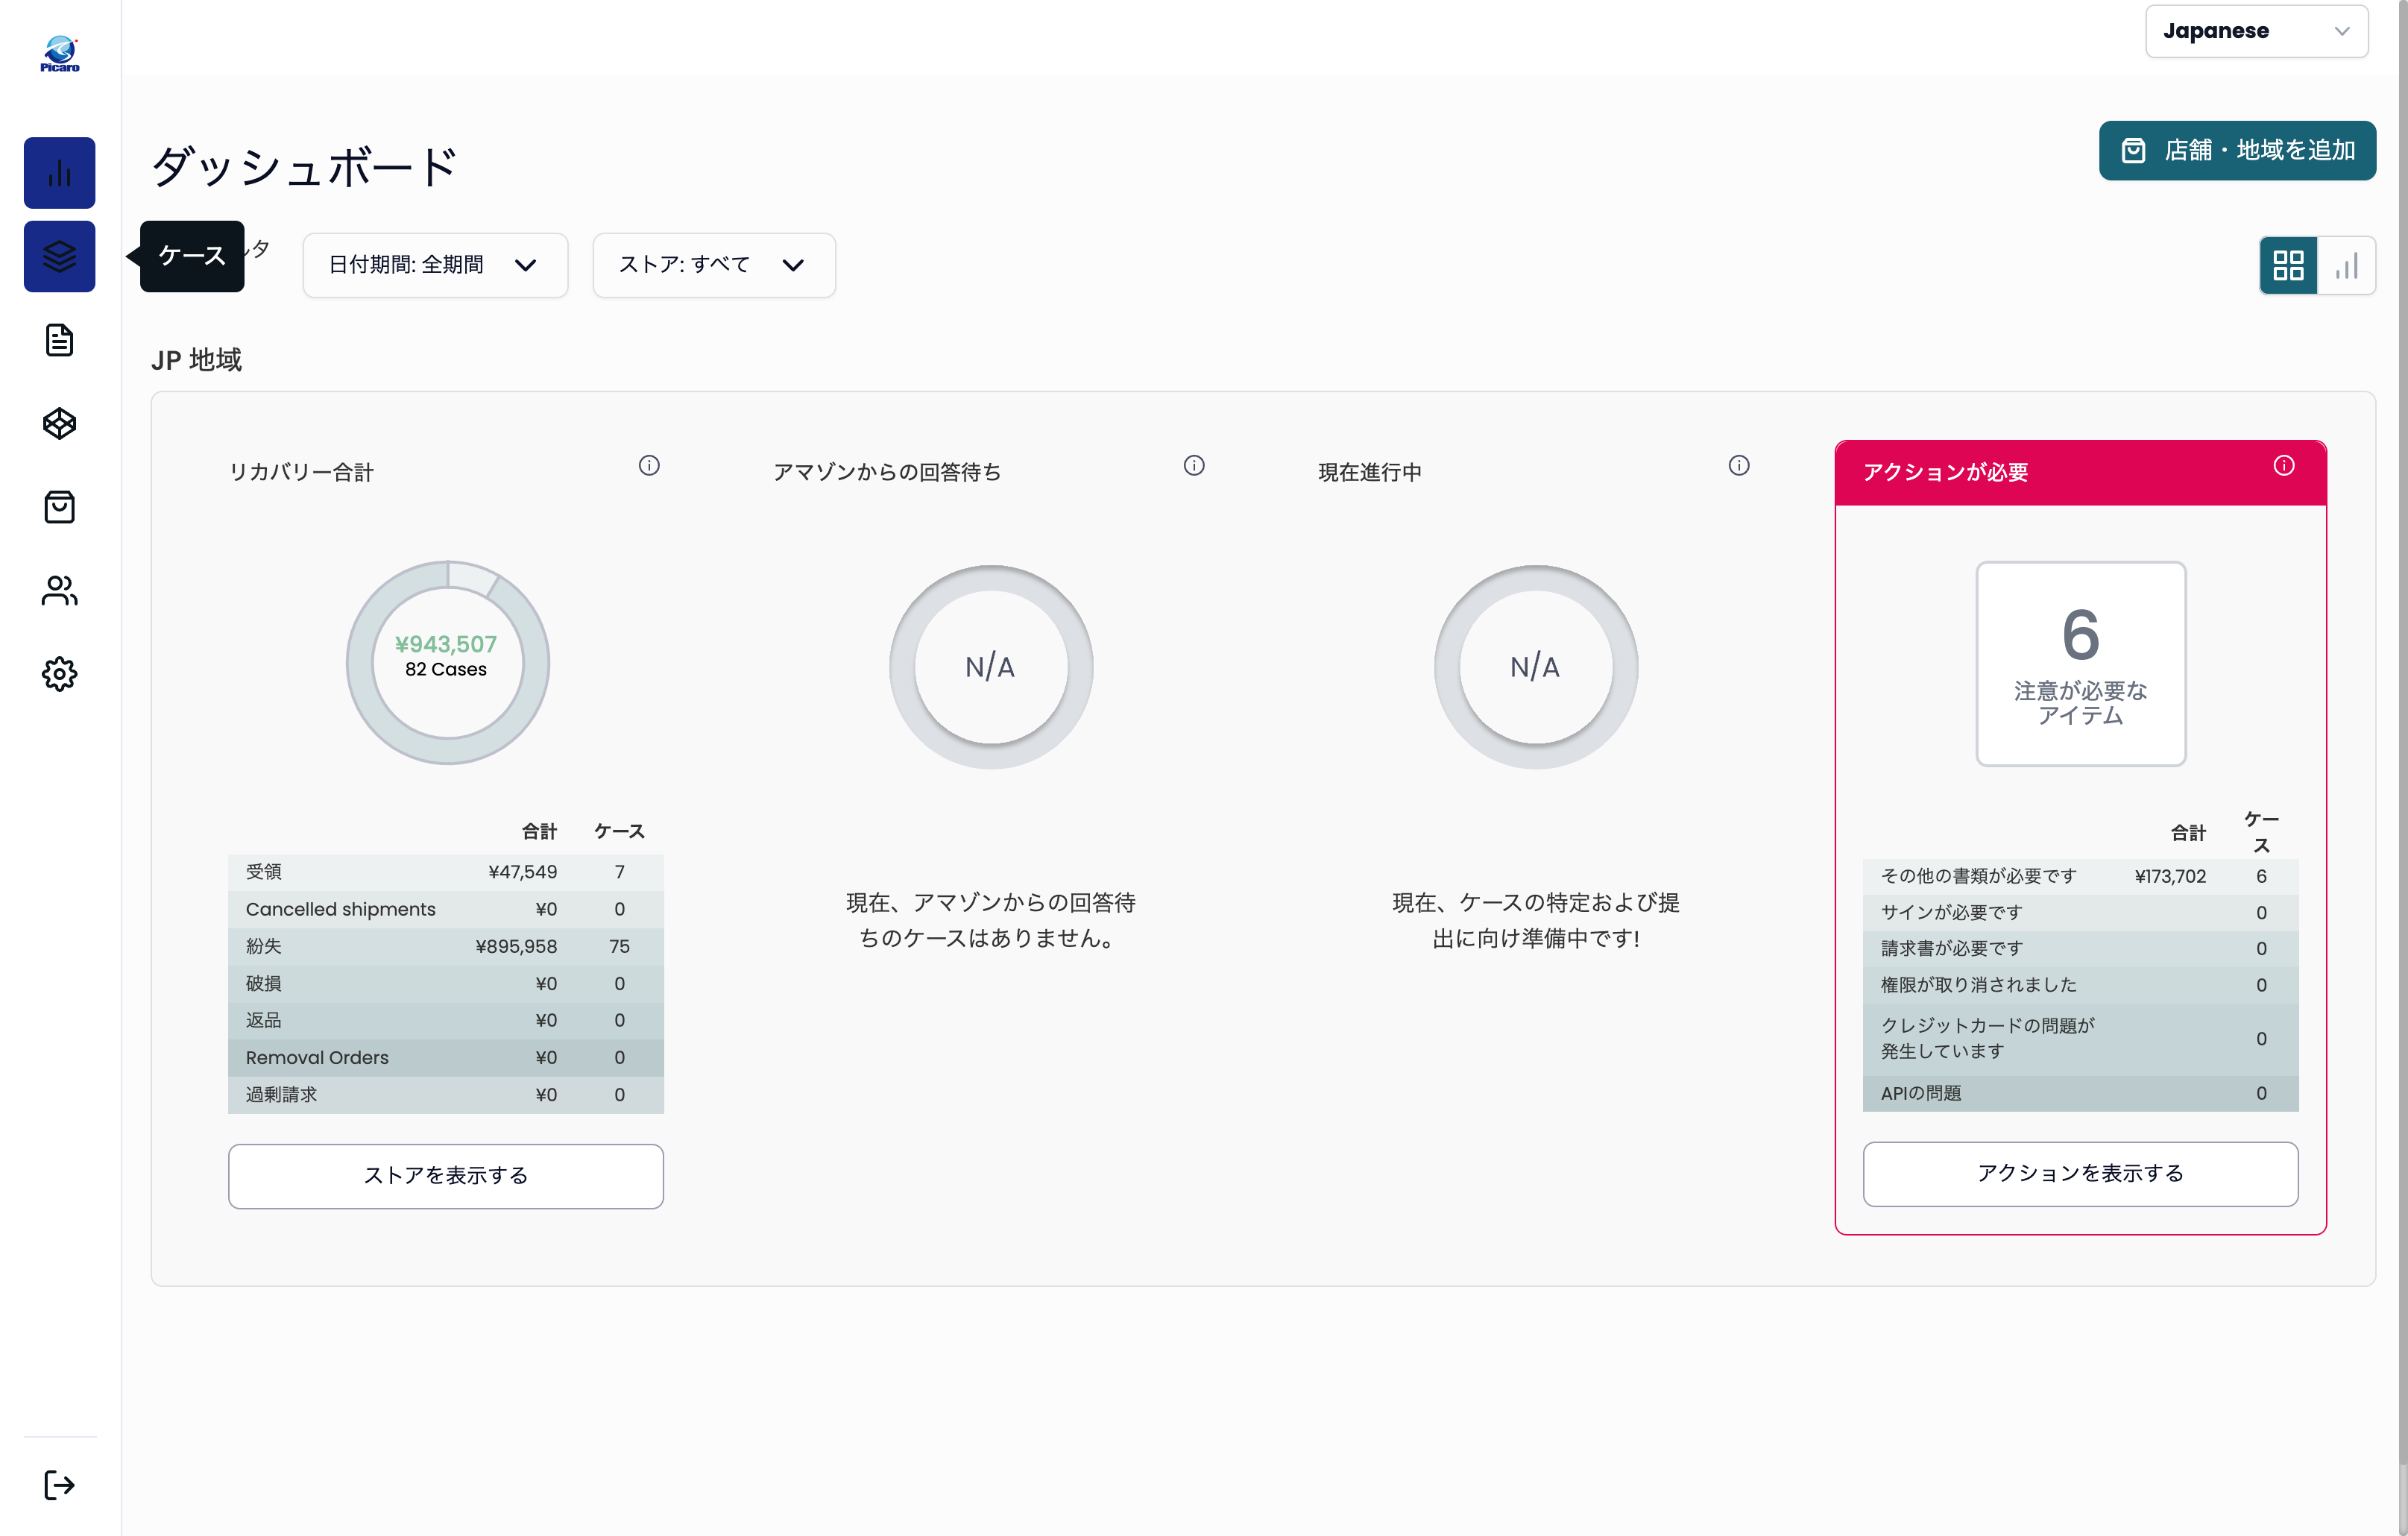Click the 返品 row label
This screenshot has height=1536, width=2408.
coord(263,1020)
